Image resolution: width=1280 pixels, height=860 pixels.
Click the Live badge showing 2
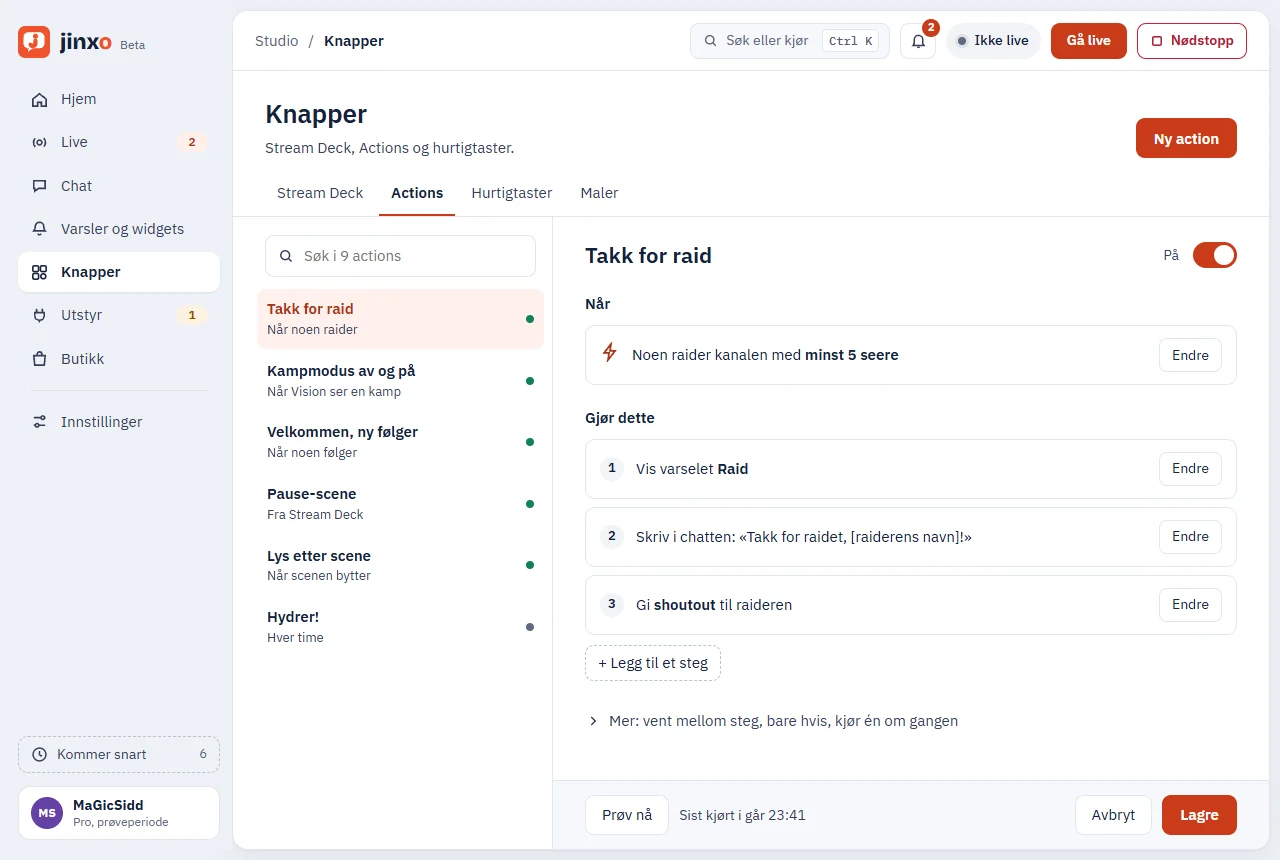pos(192,142)
